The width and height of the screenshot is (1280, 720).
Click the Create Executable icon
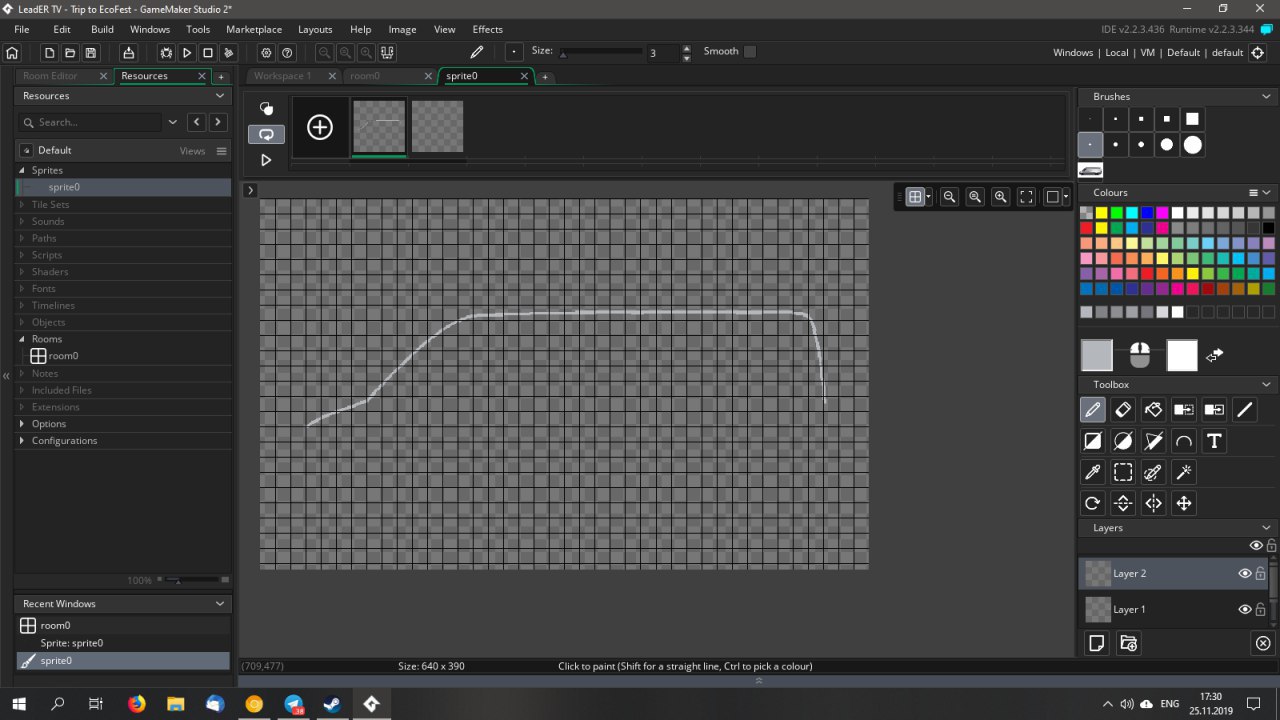[128, 53]
